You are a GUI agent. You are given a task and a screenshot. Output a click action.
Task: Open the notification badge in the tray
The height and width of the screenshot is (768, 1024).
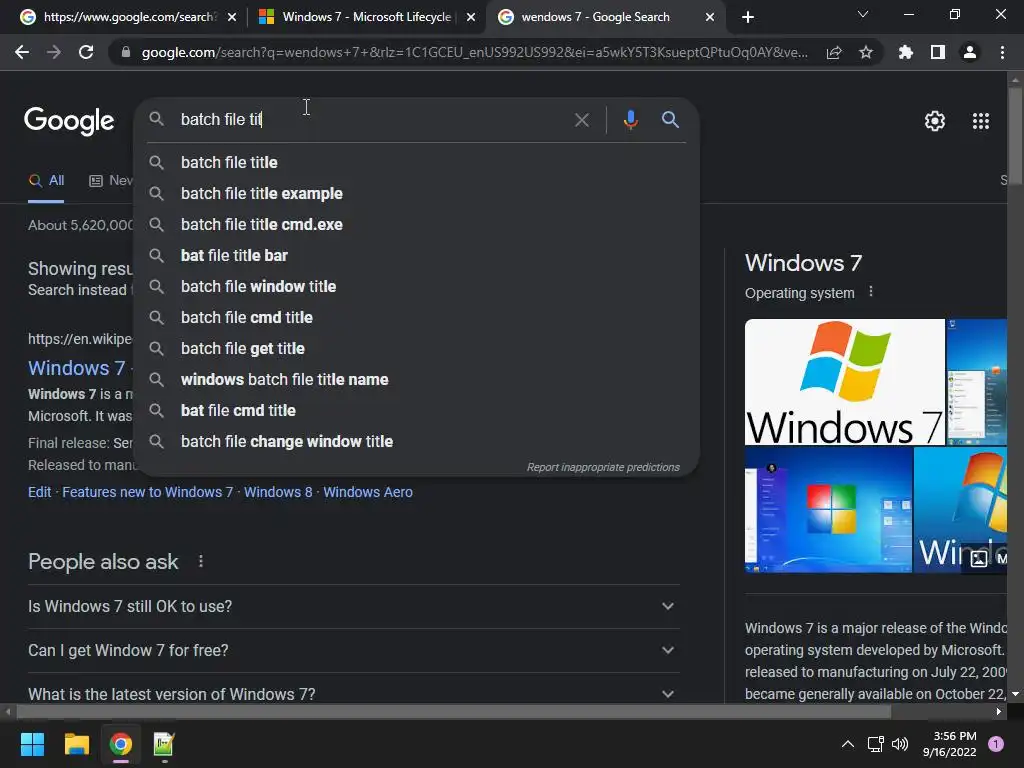tap(996, 744)
